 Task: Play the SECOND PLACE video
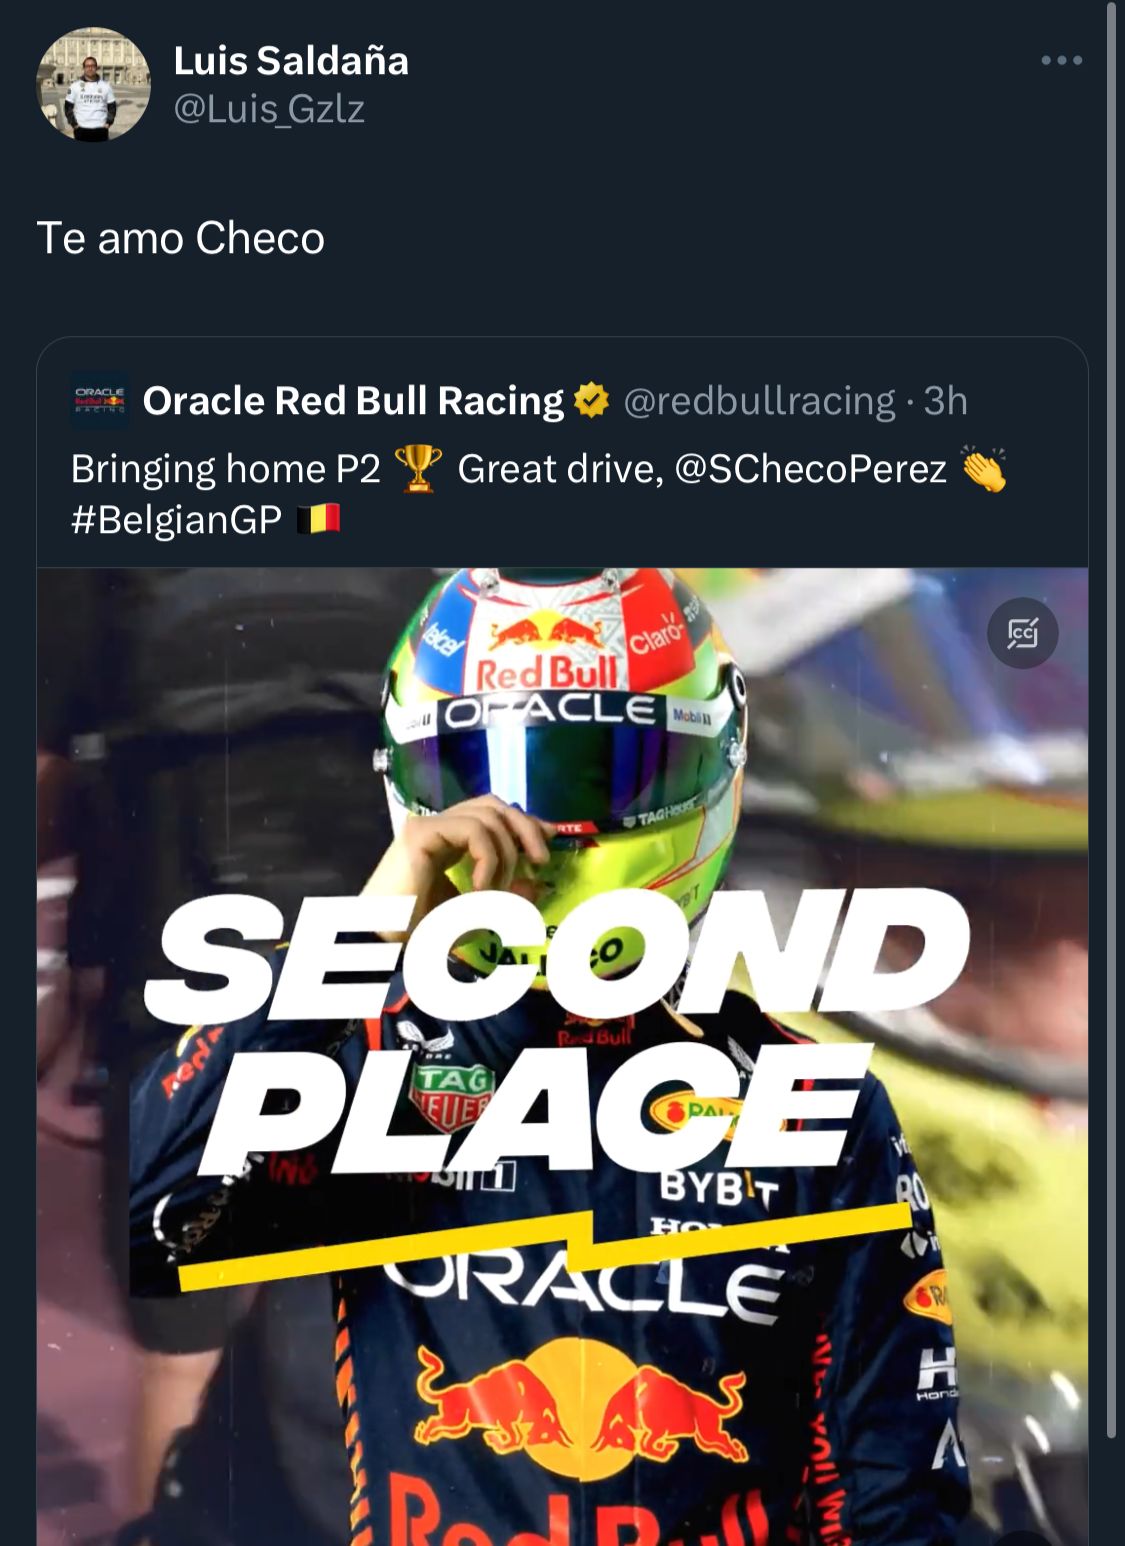point(562,1050)
